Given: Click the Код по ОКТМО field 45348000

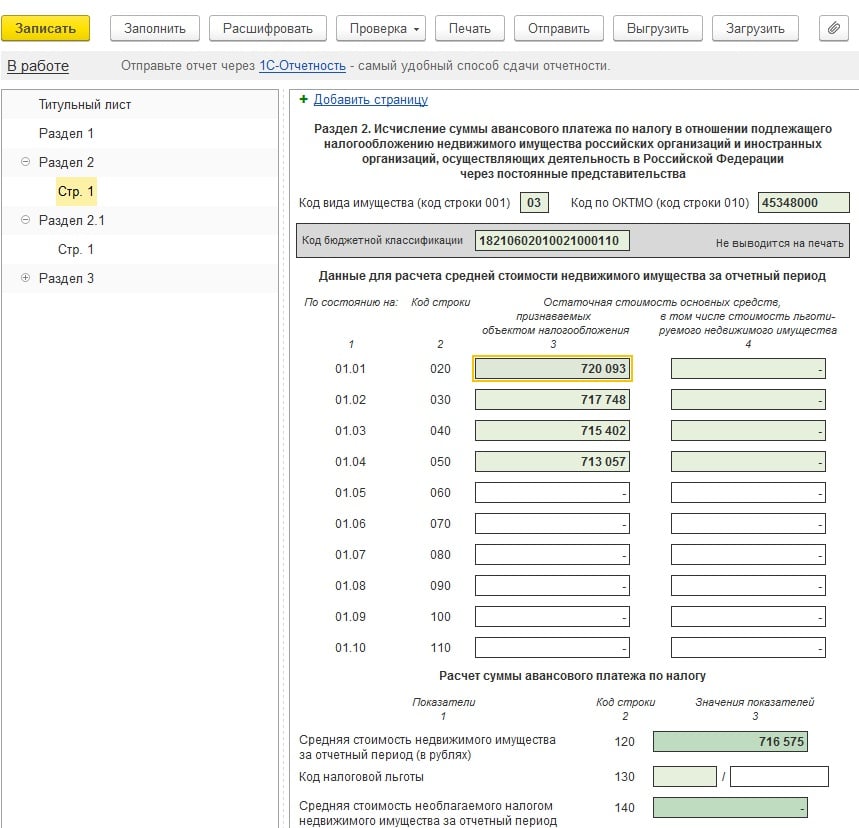Looking at the screenshot, I should (x=803, y=203).
